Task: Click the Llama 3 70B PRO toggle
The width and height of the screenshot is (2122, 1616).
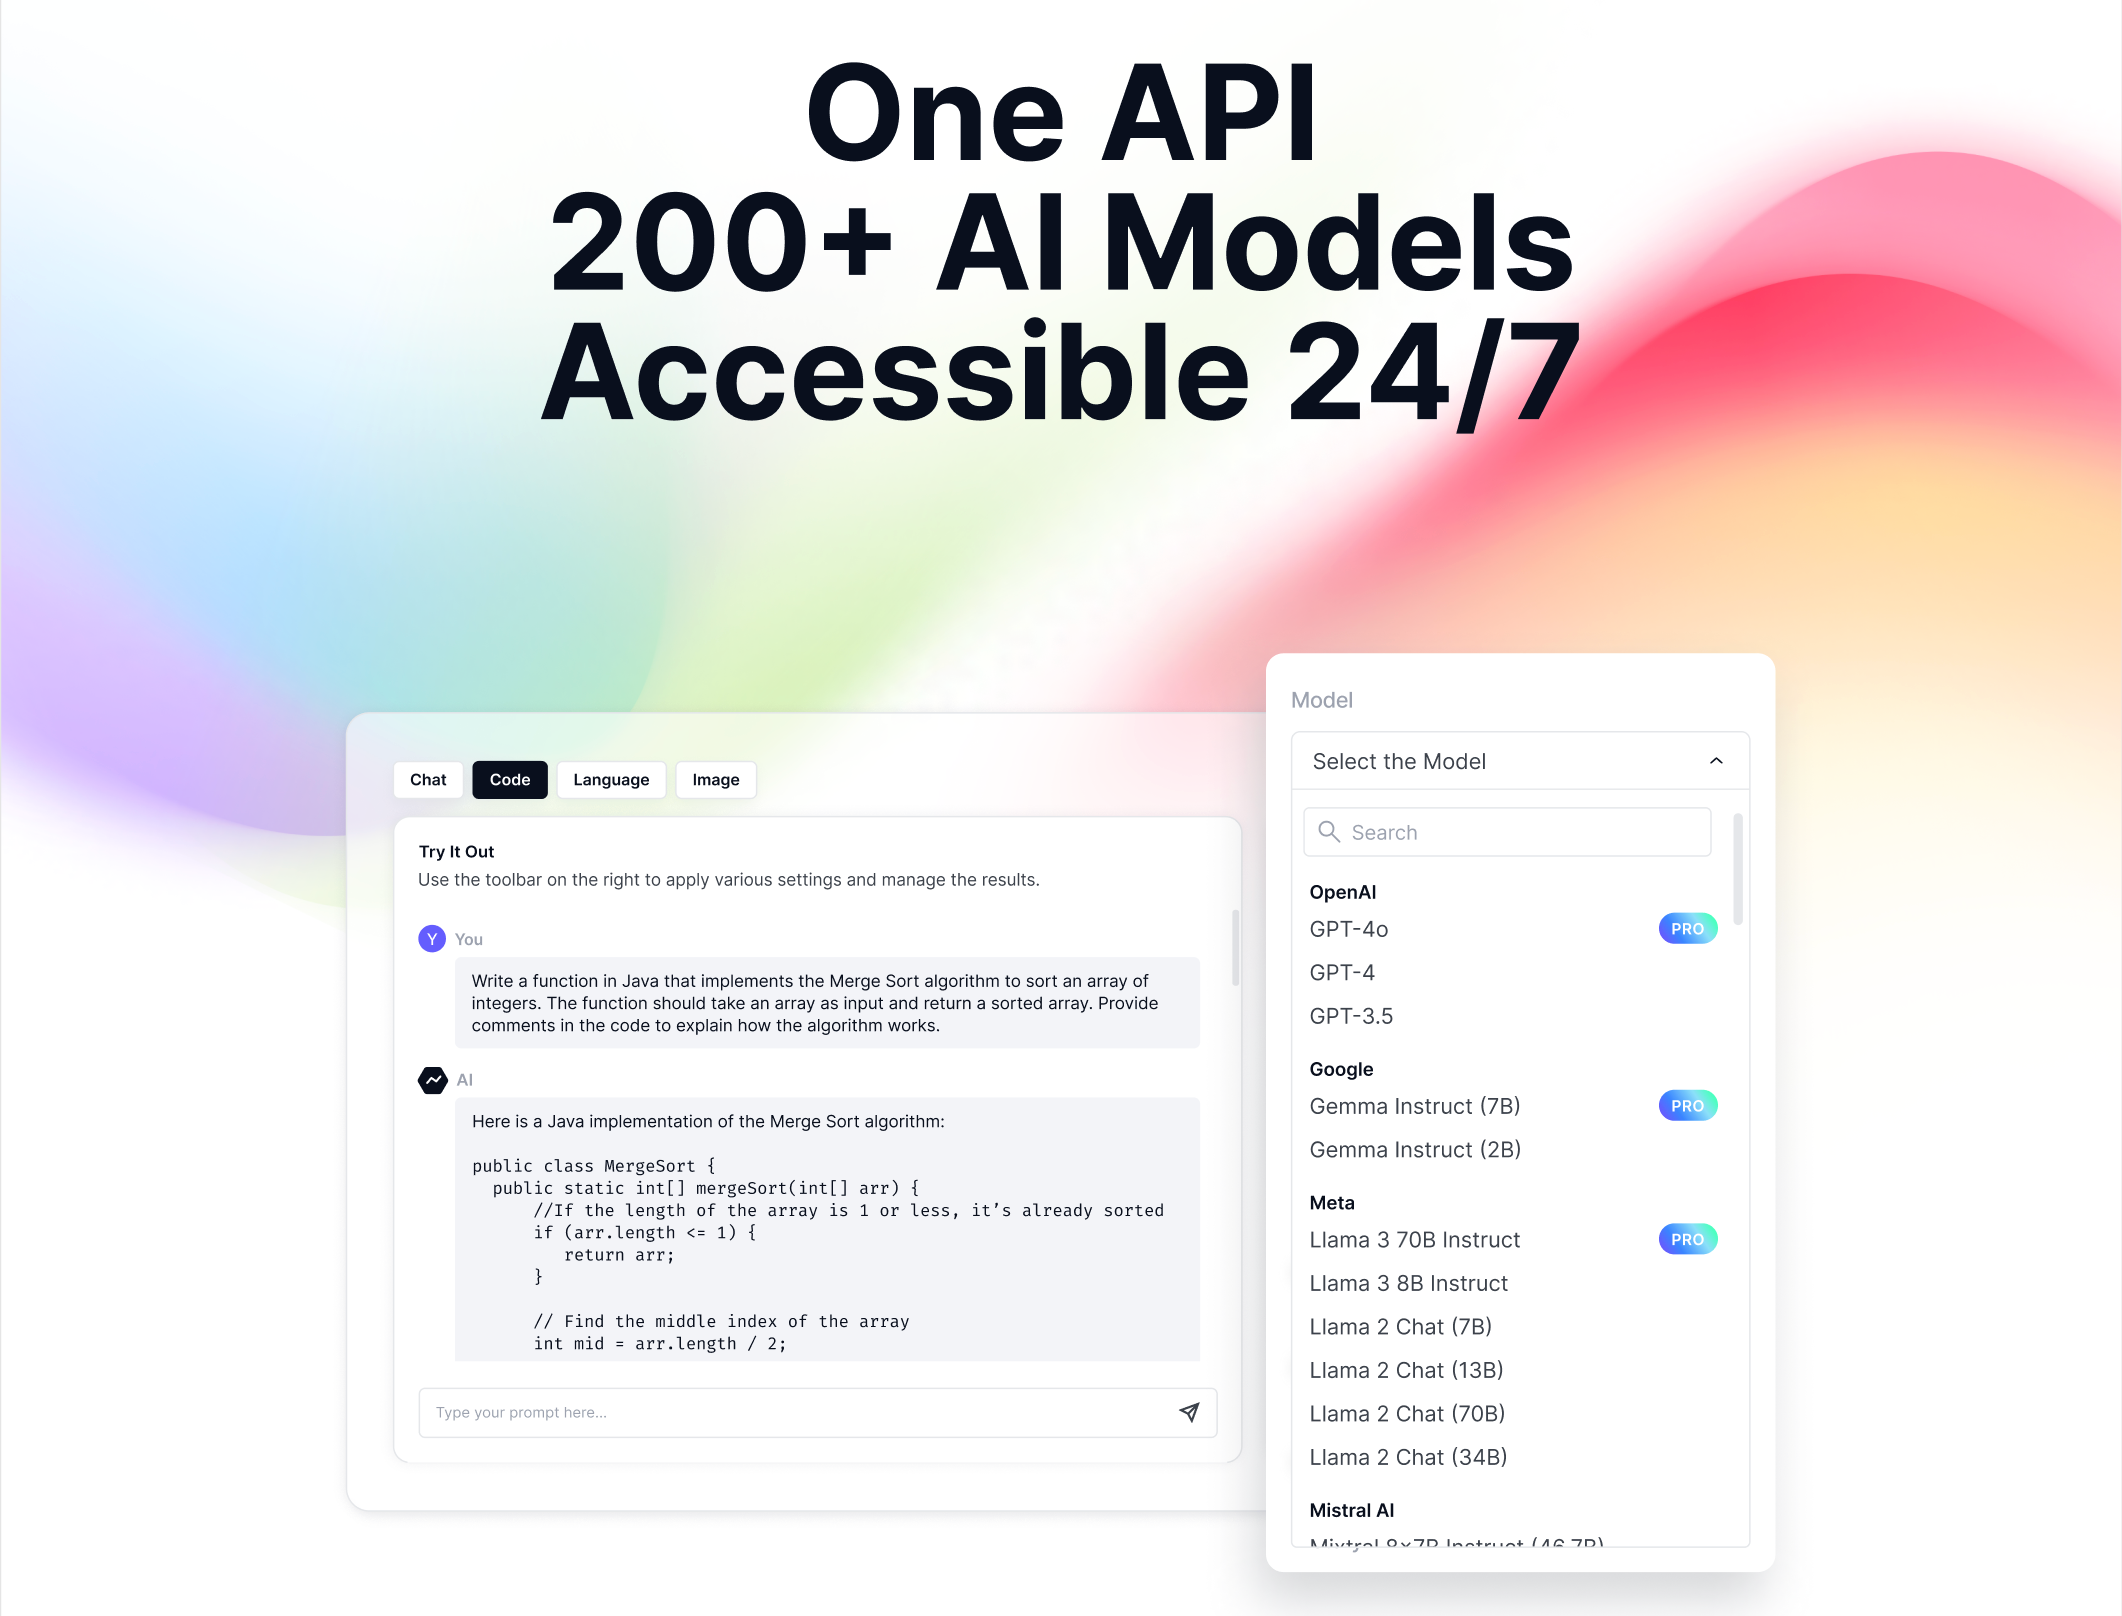Action: [1689, 1239]
